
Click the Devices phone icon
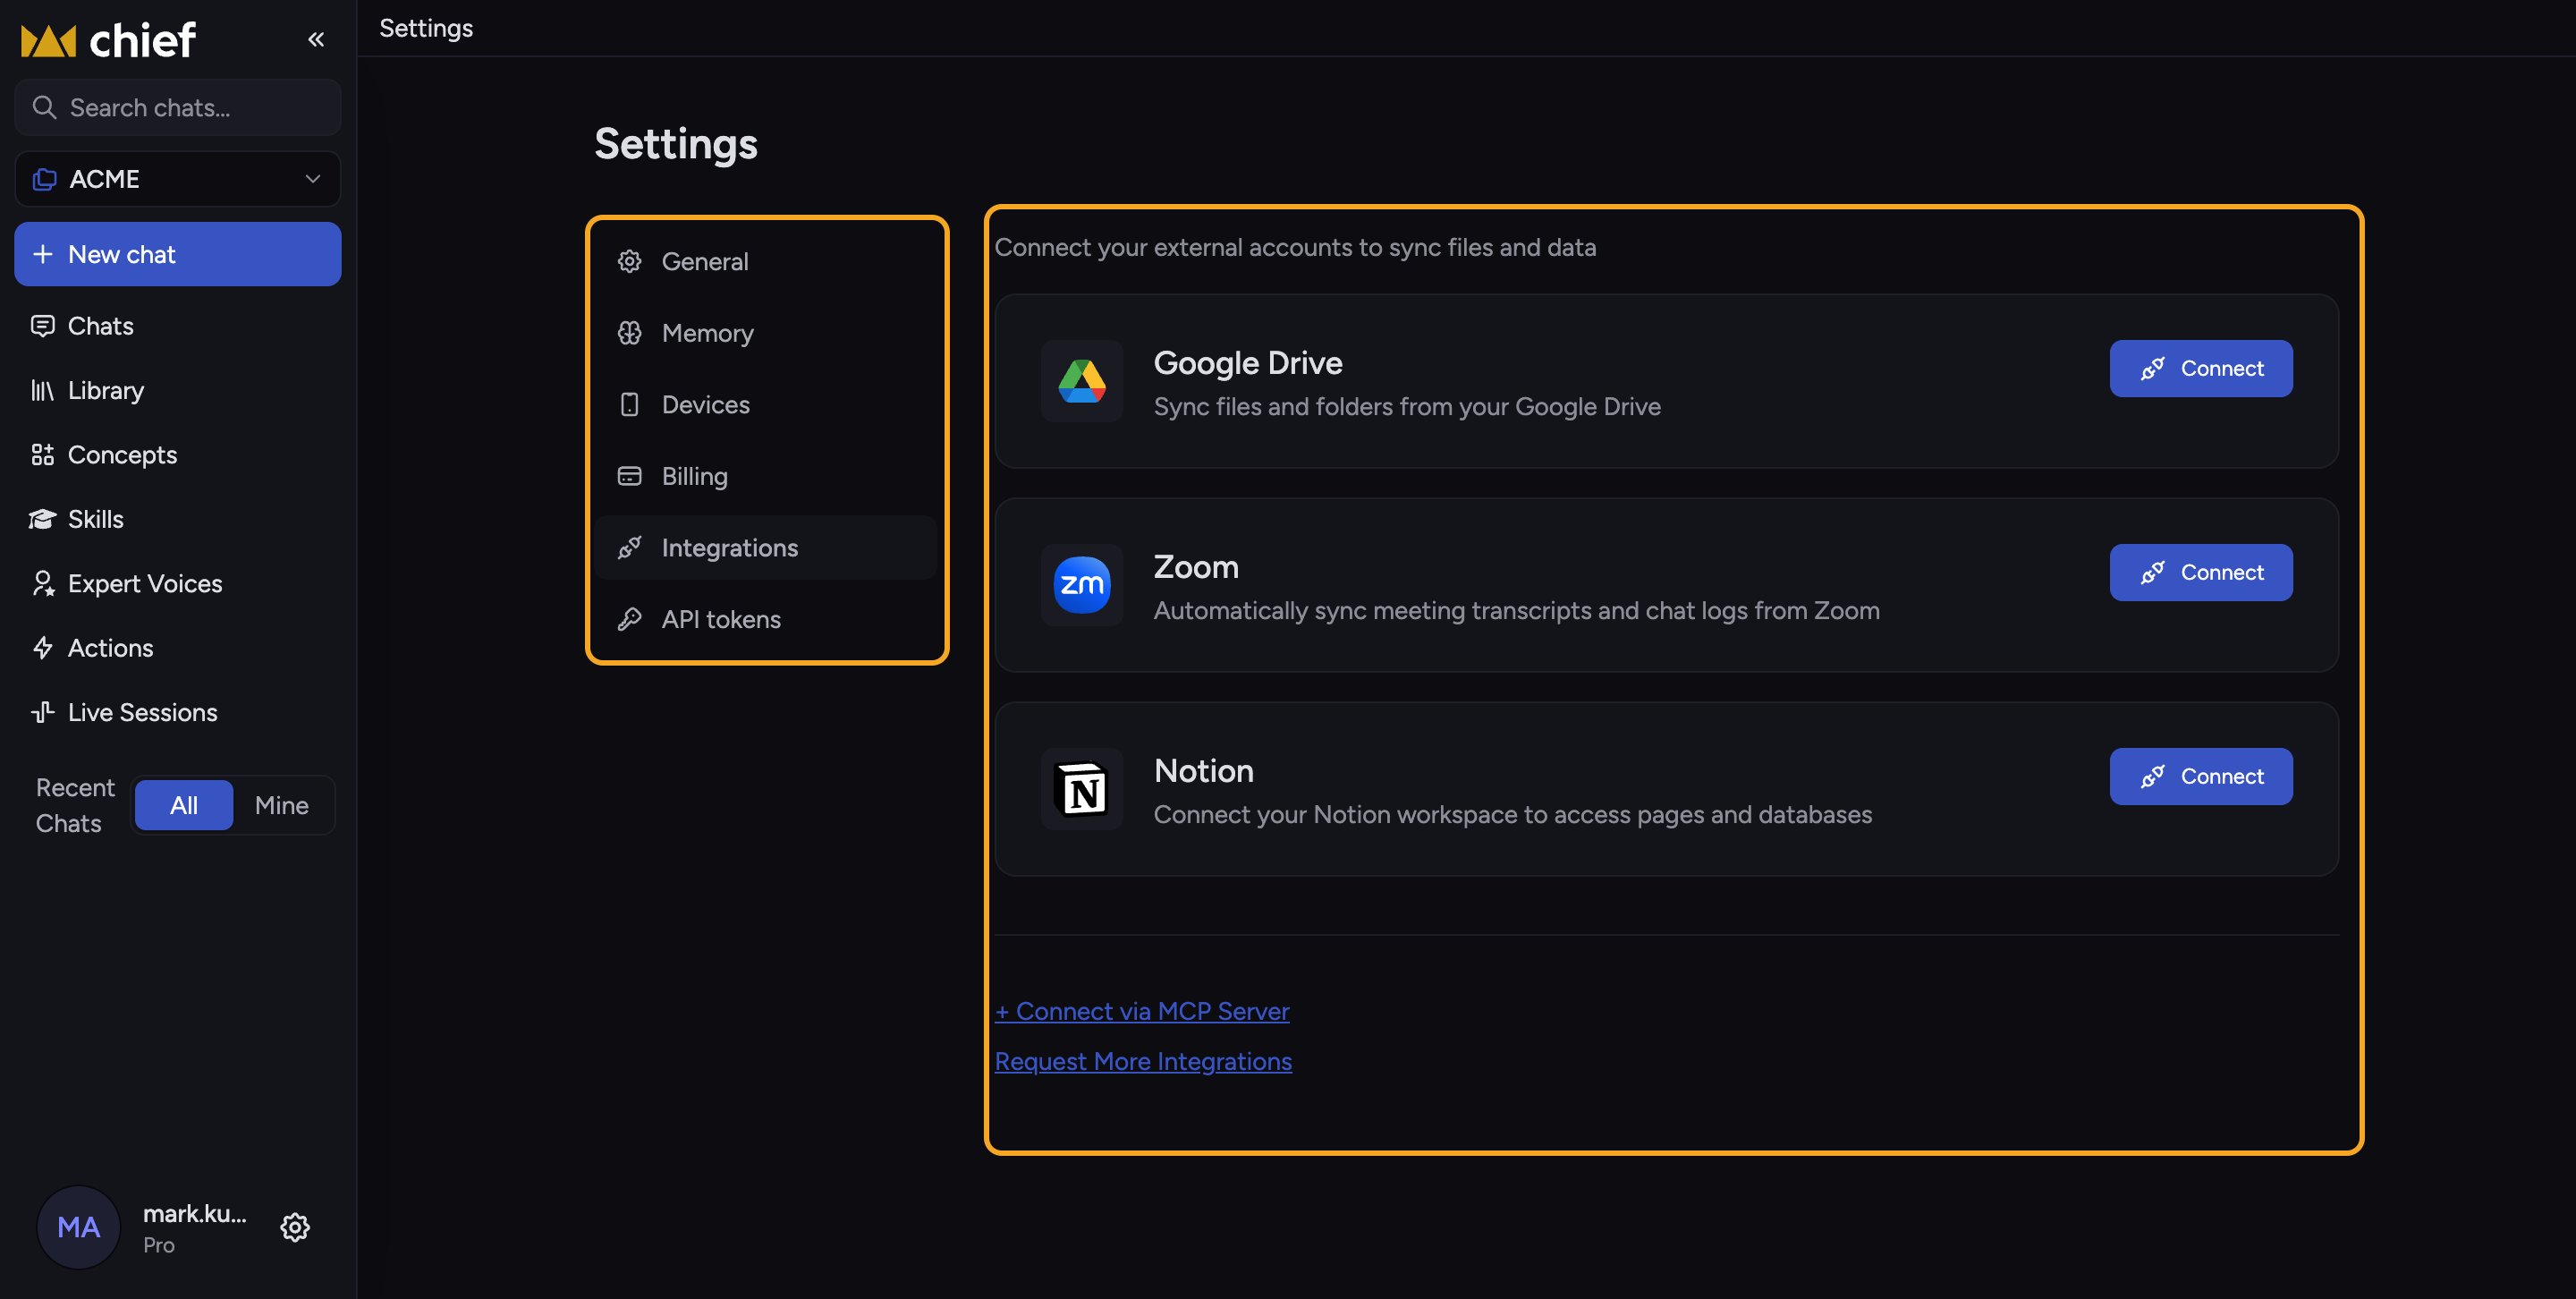pos(629,404)
